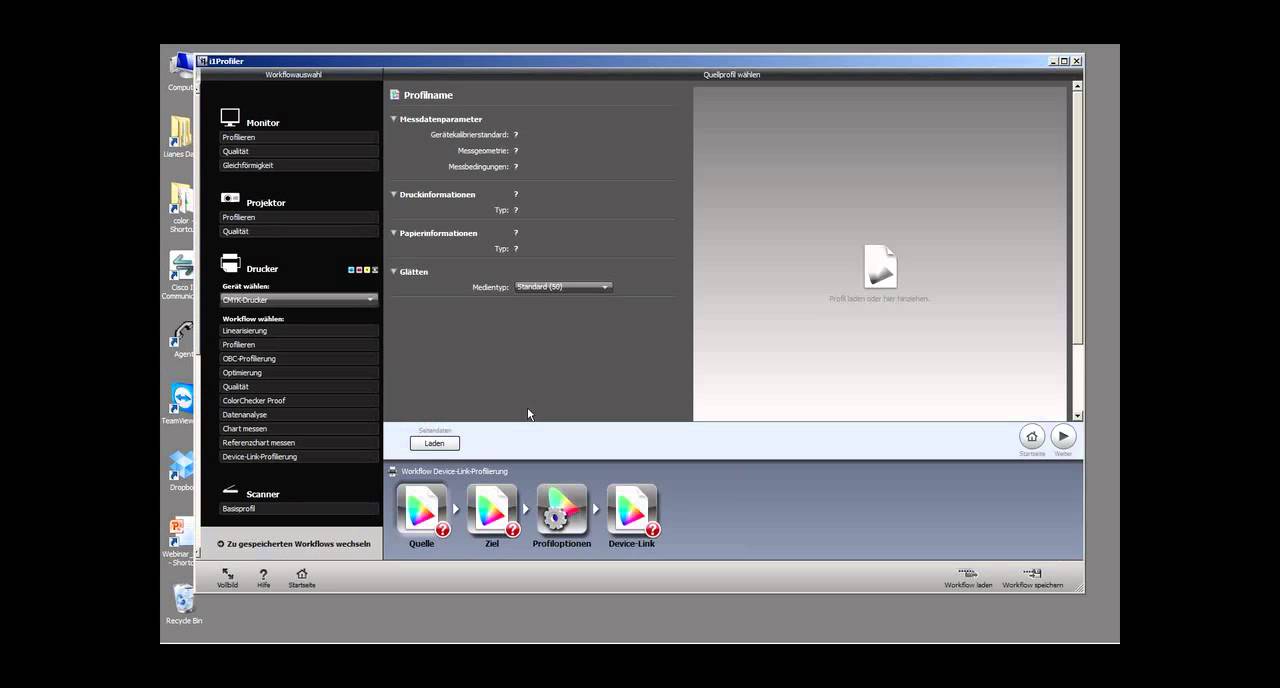Select Projektor Qualität workflow
Image resolution: width=1280 pixels, height=688 pixels.
299,231
